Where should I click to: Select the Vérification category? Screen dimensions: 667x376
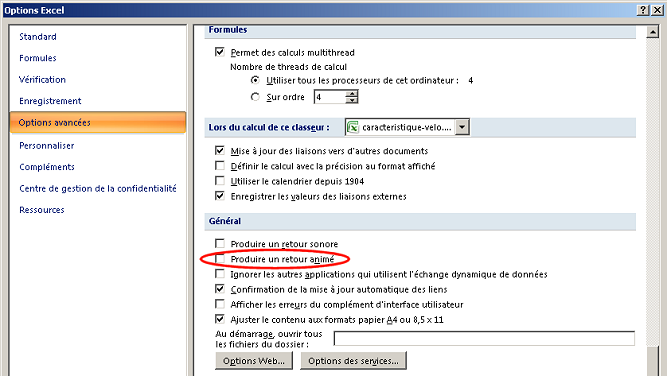tap(42, 80)
